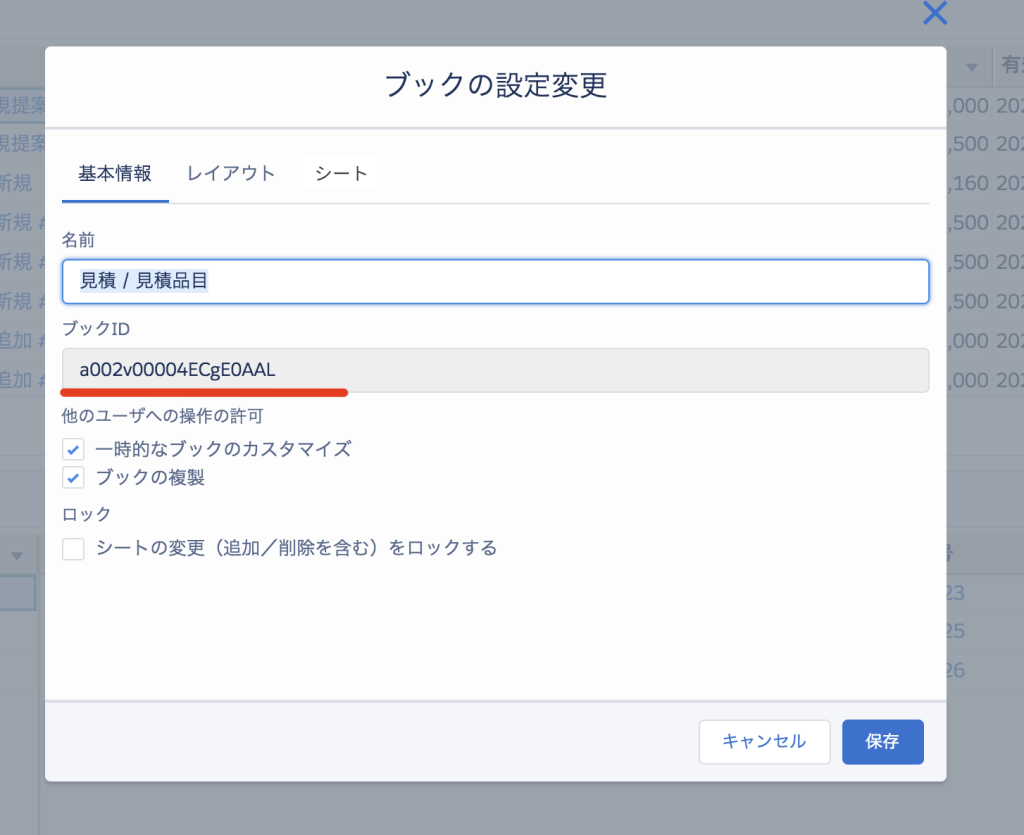Select the highlighted cell in lower-left grid
This screenshot has width=1024, height=835.
click(x=18, y=593)
